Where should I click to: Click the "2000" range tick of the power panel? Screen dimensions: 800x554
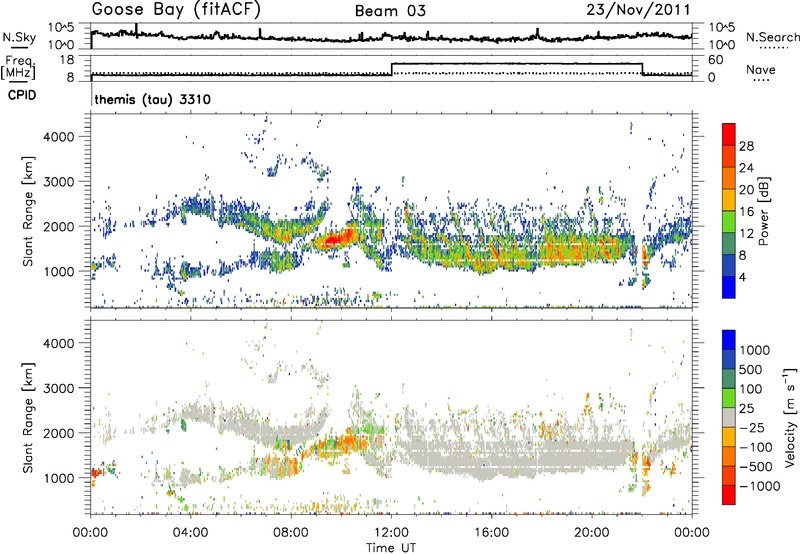tap(59, 226)
